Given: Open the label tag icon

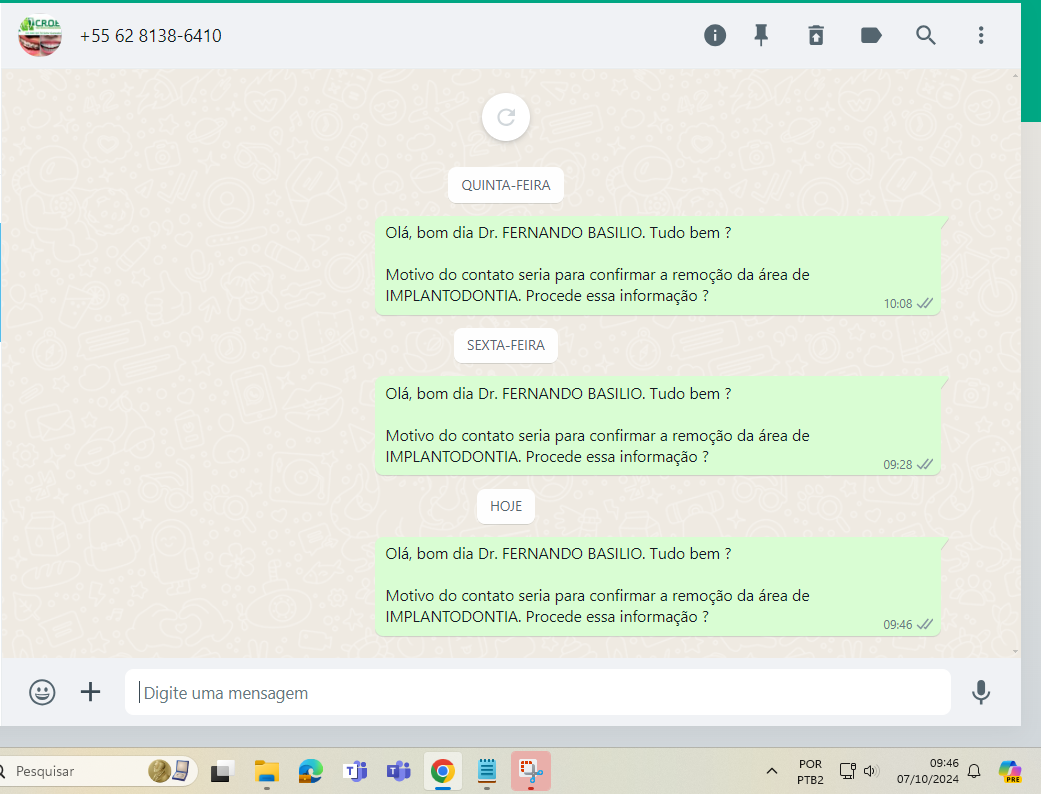Looking at the screenshot, I should point(871,36).
